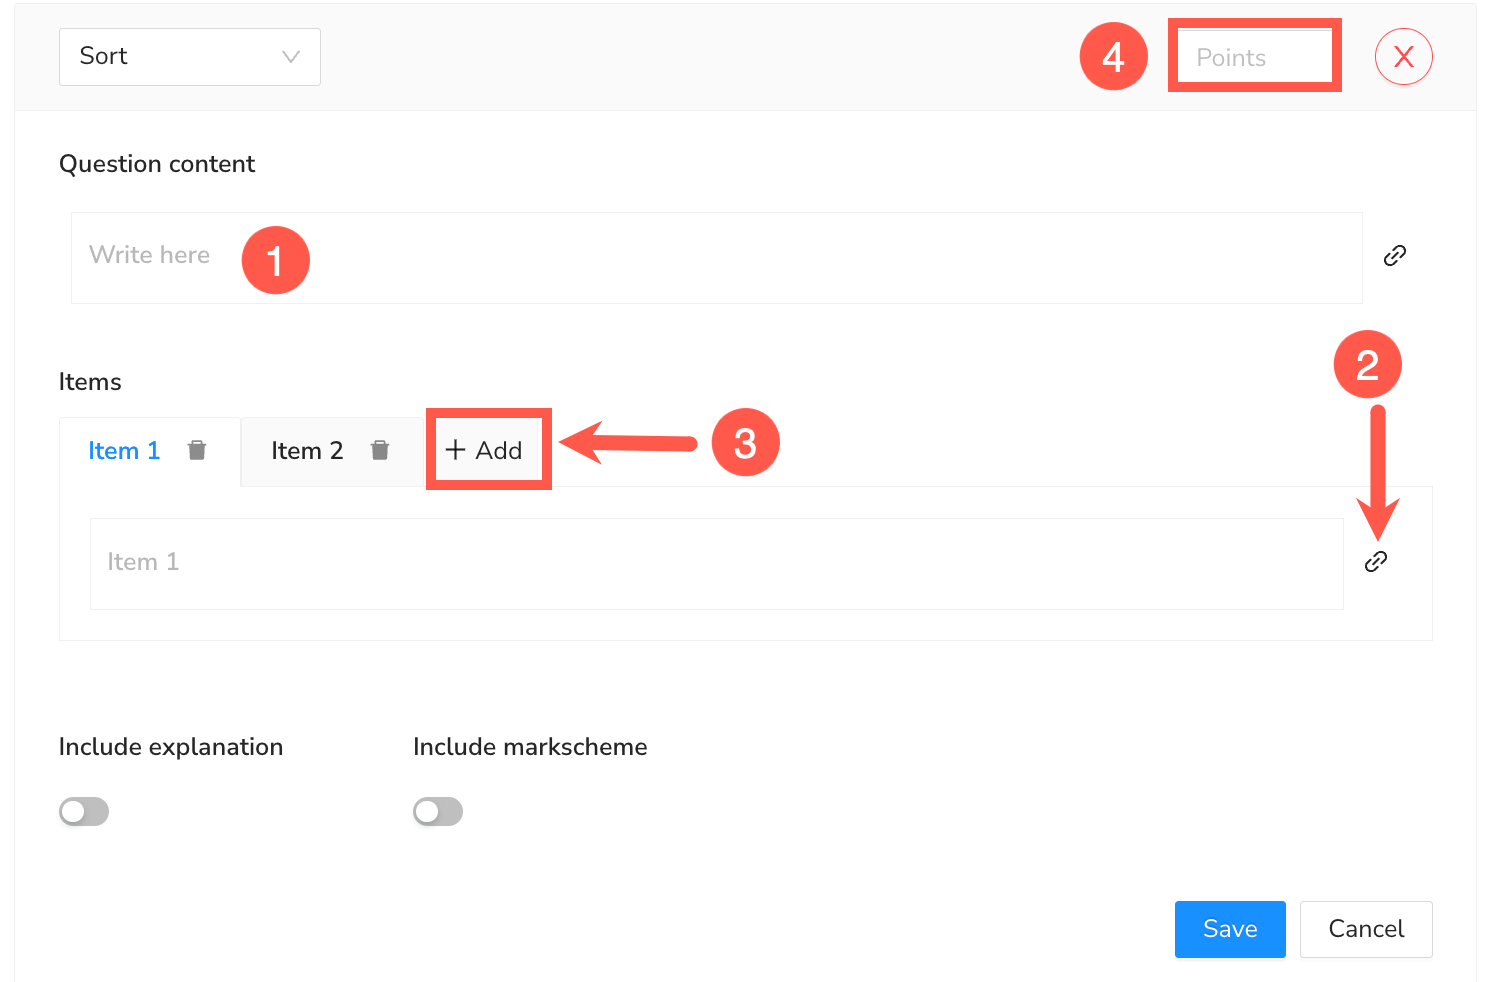Save the question
Image resolution: width=1492 pixels, height=982 pixels.
click(x=1229, y=929)
